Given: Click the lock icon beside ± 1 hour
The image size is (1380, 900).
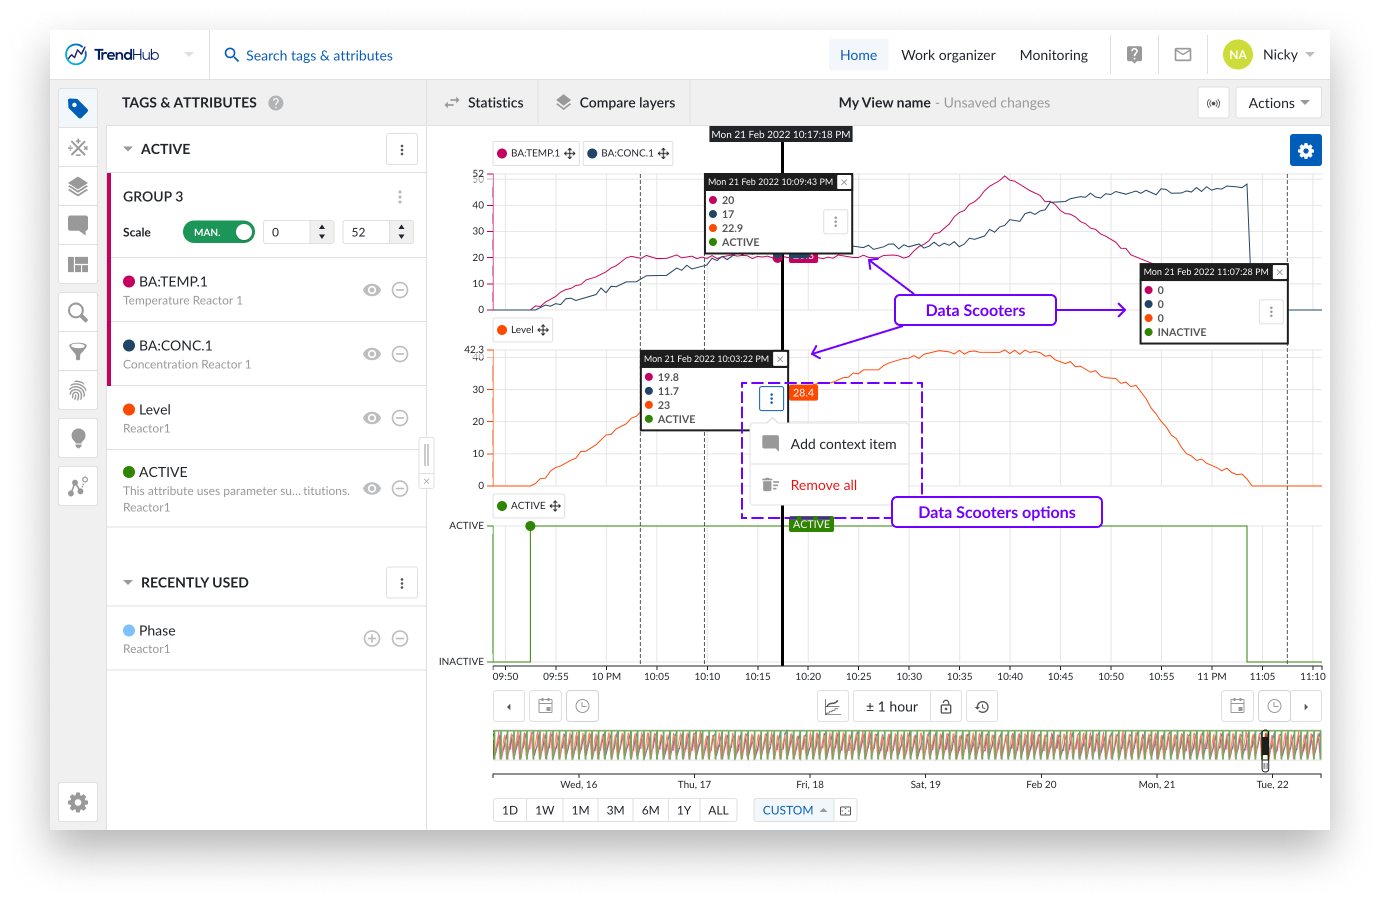Looking at the screenshot, I should tap(946, 707).
